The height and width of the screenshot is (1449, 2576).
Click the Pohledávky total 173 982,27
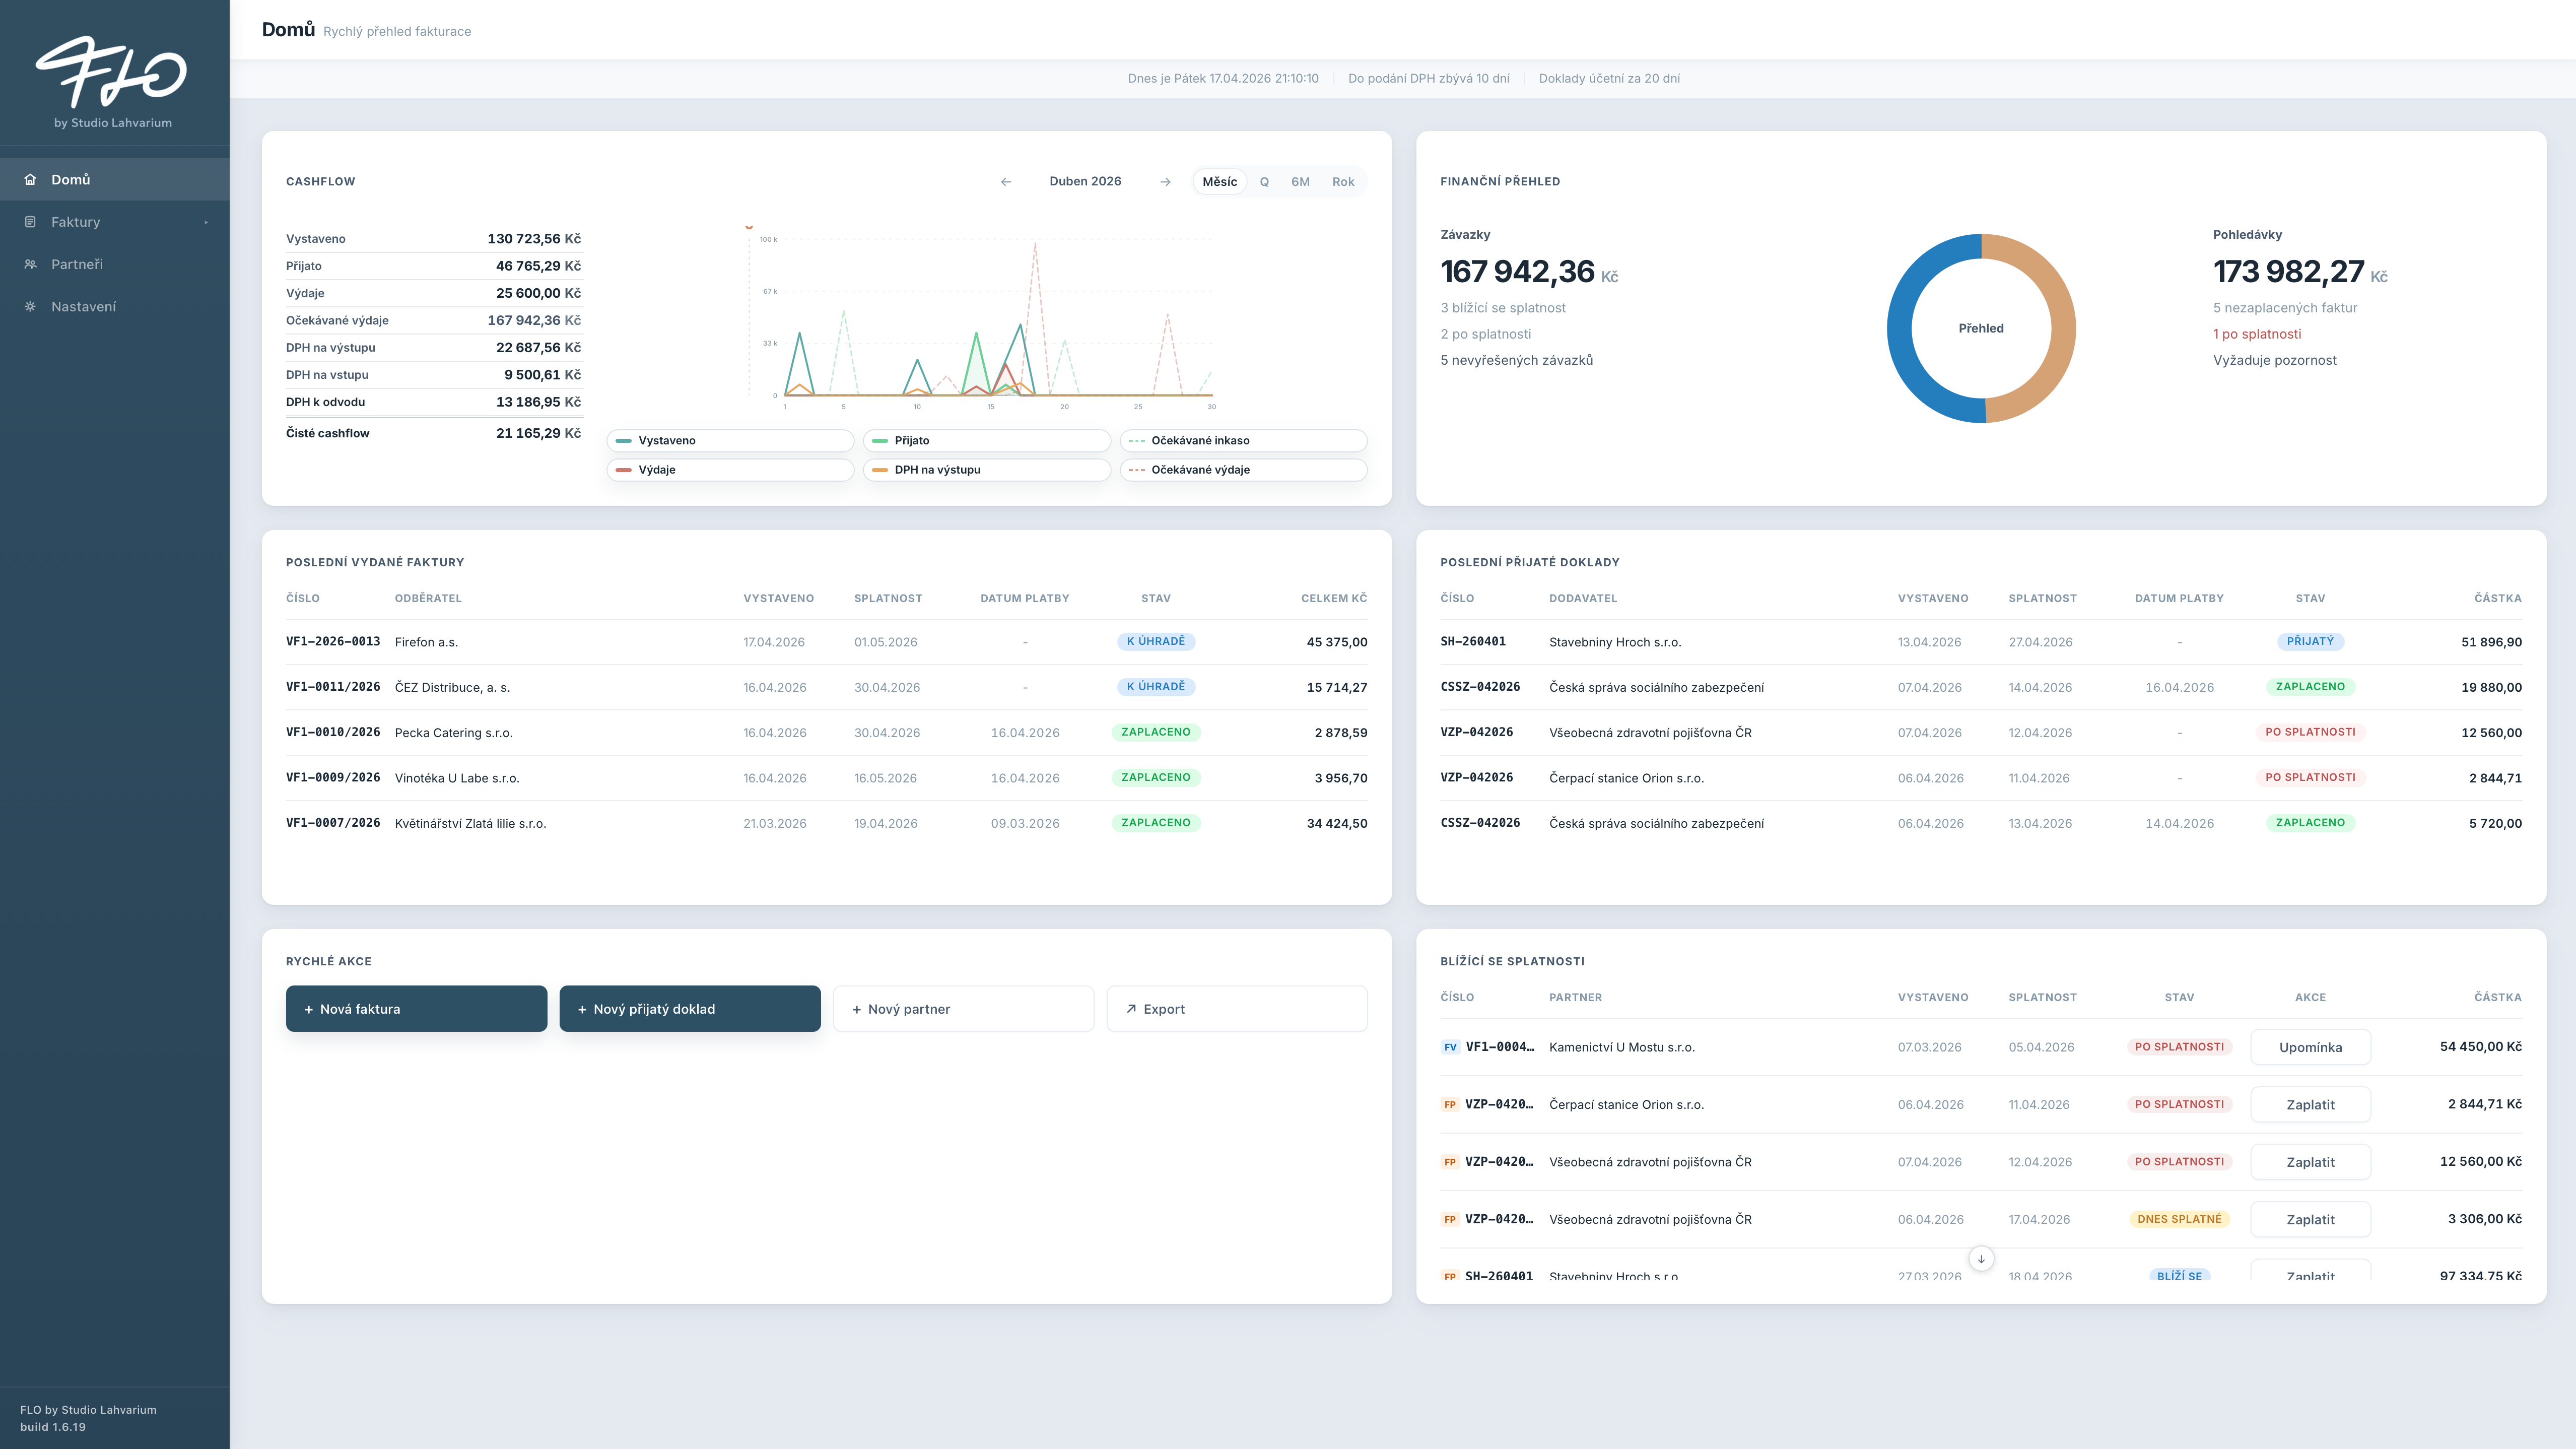pyautogui.click(x=2288, y=272)
